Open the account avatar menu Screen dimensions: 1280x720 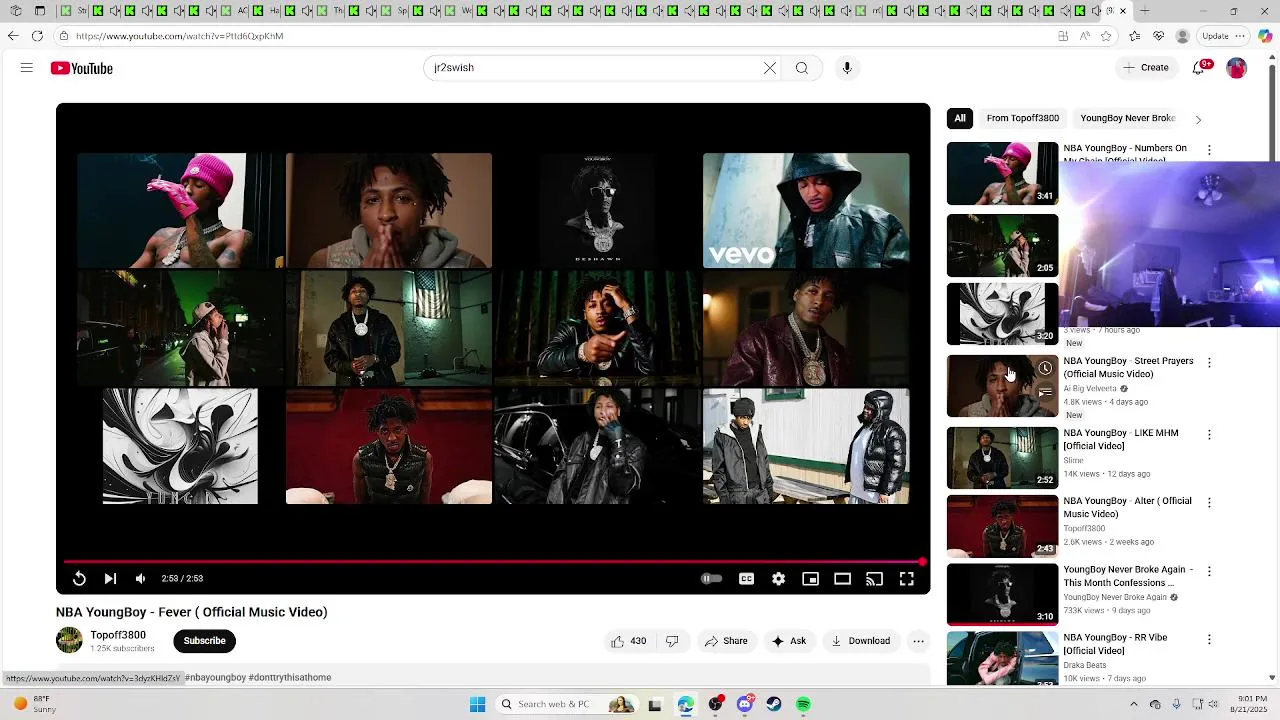[1237, 68]
